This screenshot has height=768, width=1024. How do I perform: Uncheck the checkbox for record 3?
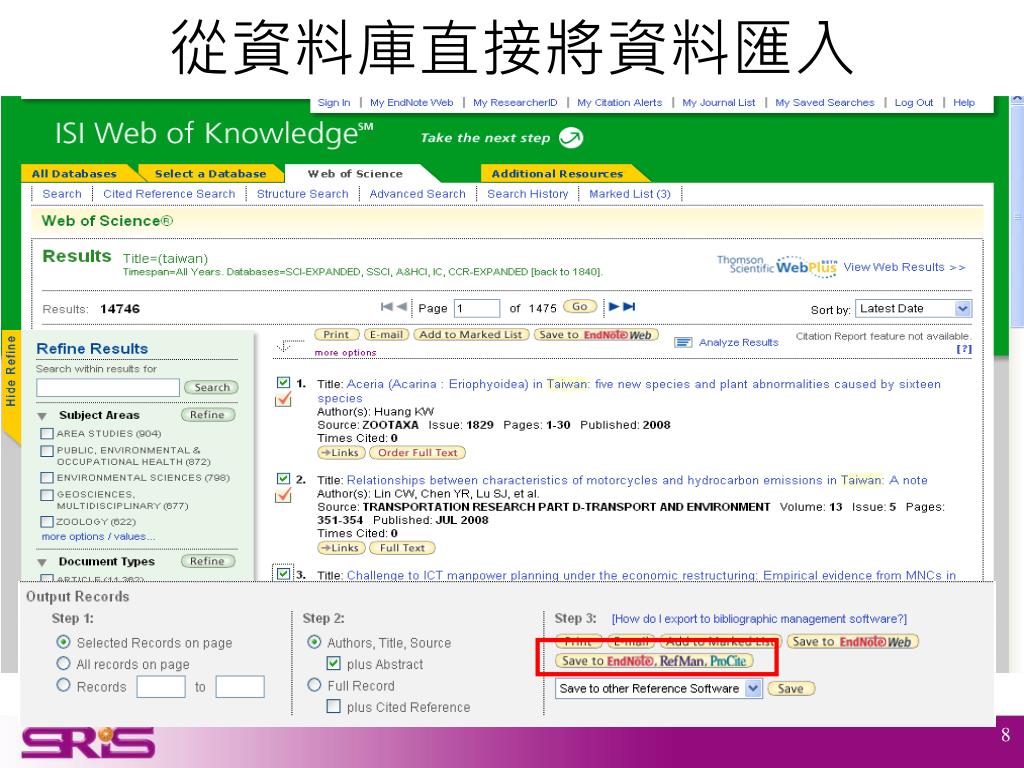[283, 573]
